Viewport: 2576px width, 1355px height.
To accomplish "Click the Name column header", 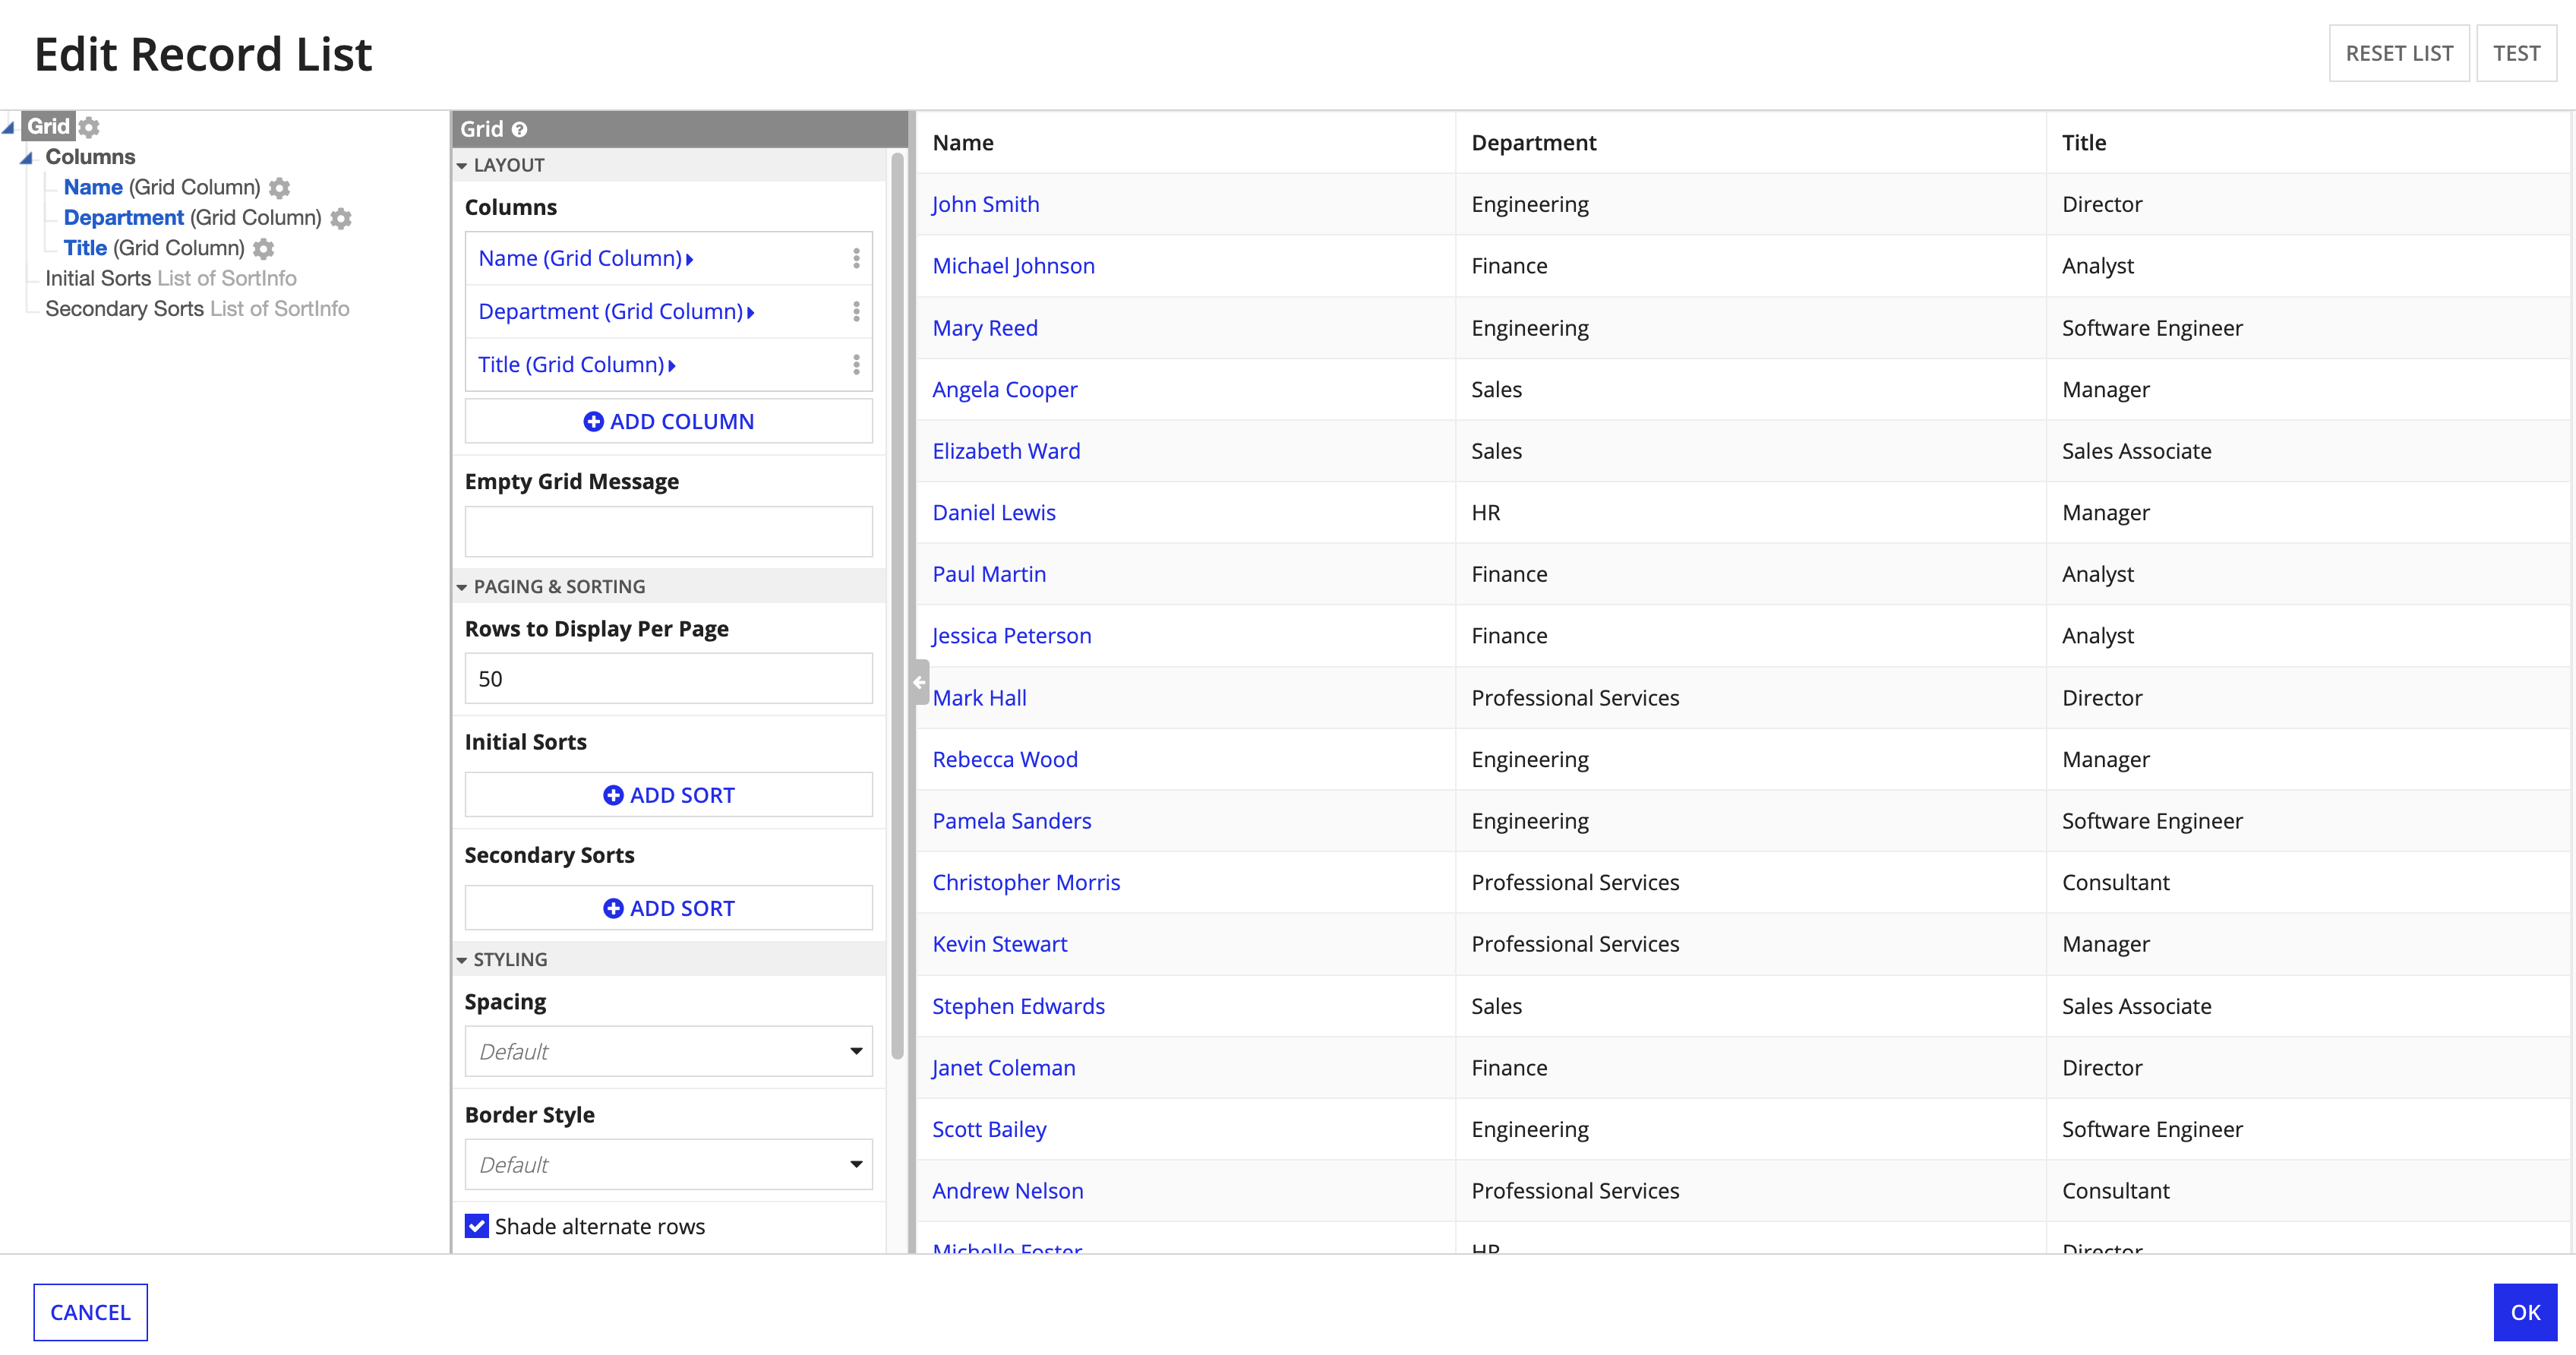I will click(x=963, y=143).
